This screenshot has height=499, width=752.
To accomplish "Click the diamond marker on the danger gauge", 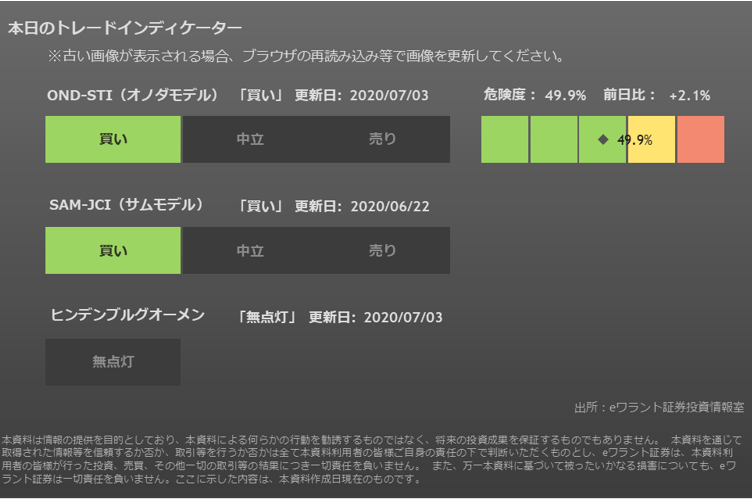I will tap(603, 140).
